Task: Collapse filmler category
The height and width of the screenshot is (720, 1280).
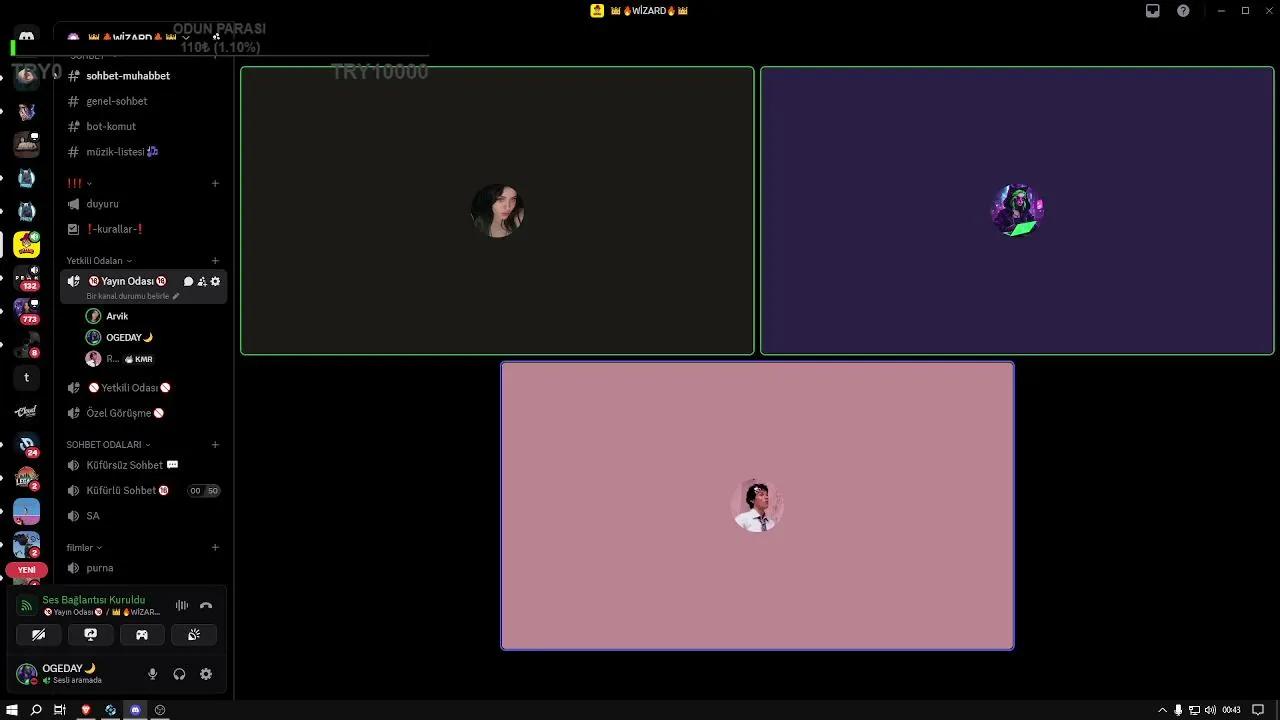Action: click(x=84, y=548)
